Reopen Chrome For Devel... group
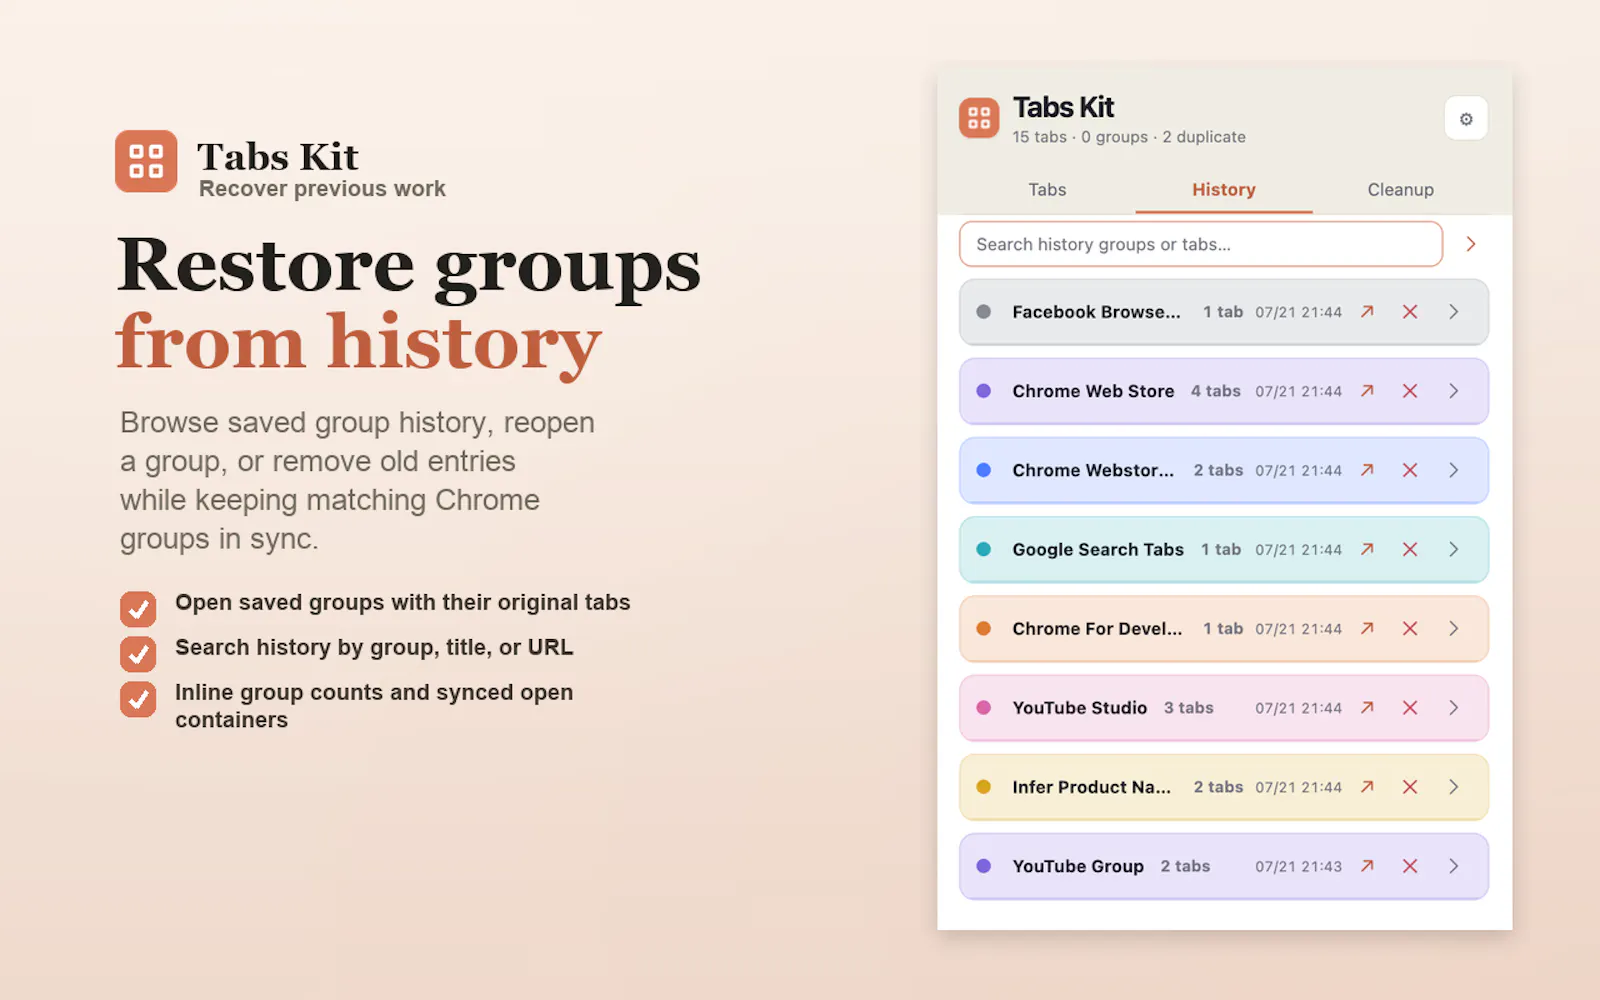The height and width of the screenshot is (1000, 1600). [x=1367, y=628]
